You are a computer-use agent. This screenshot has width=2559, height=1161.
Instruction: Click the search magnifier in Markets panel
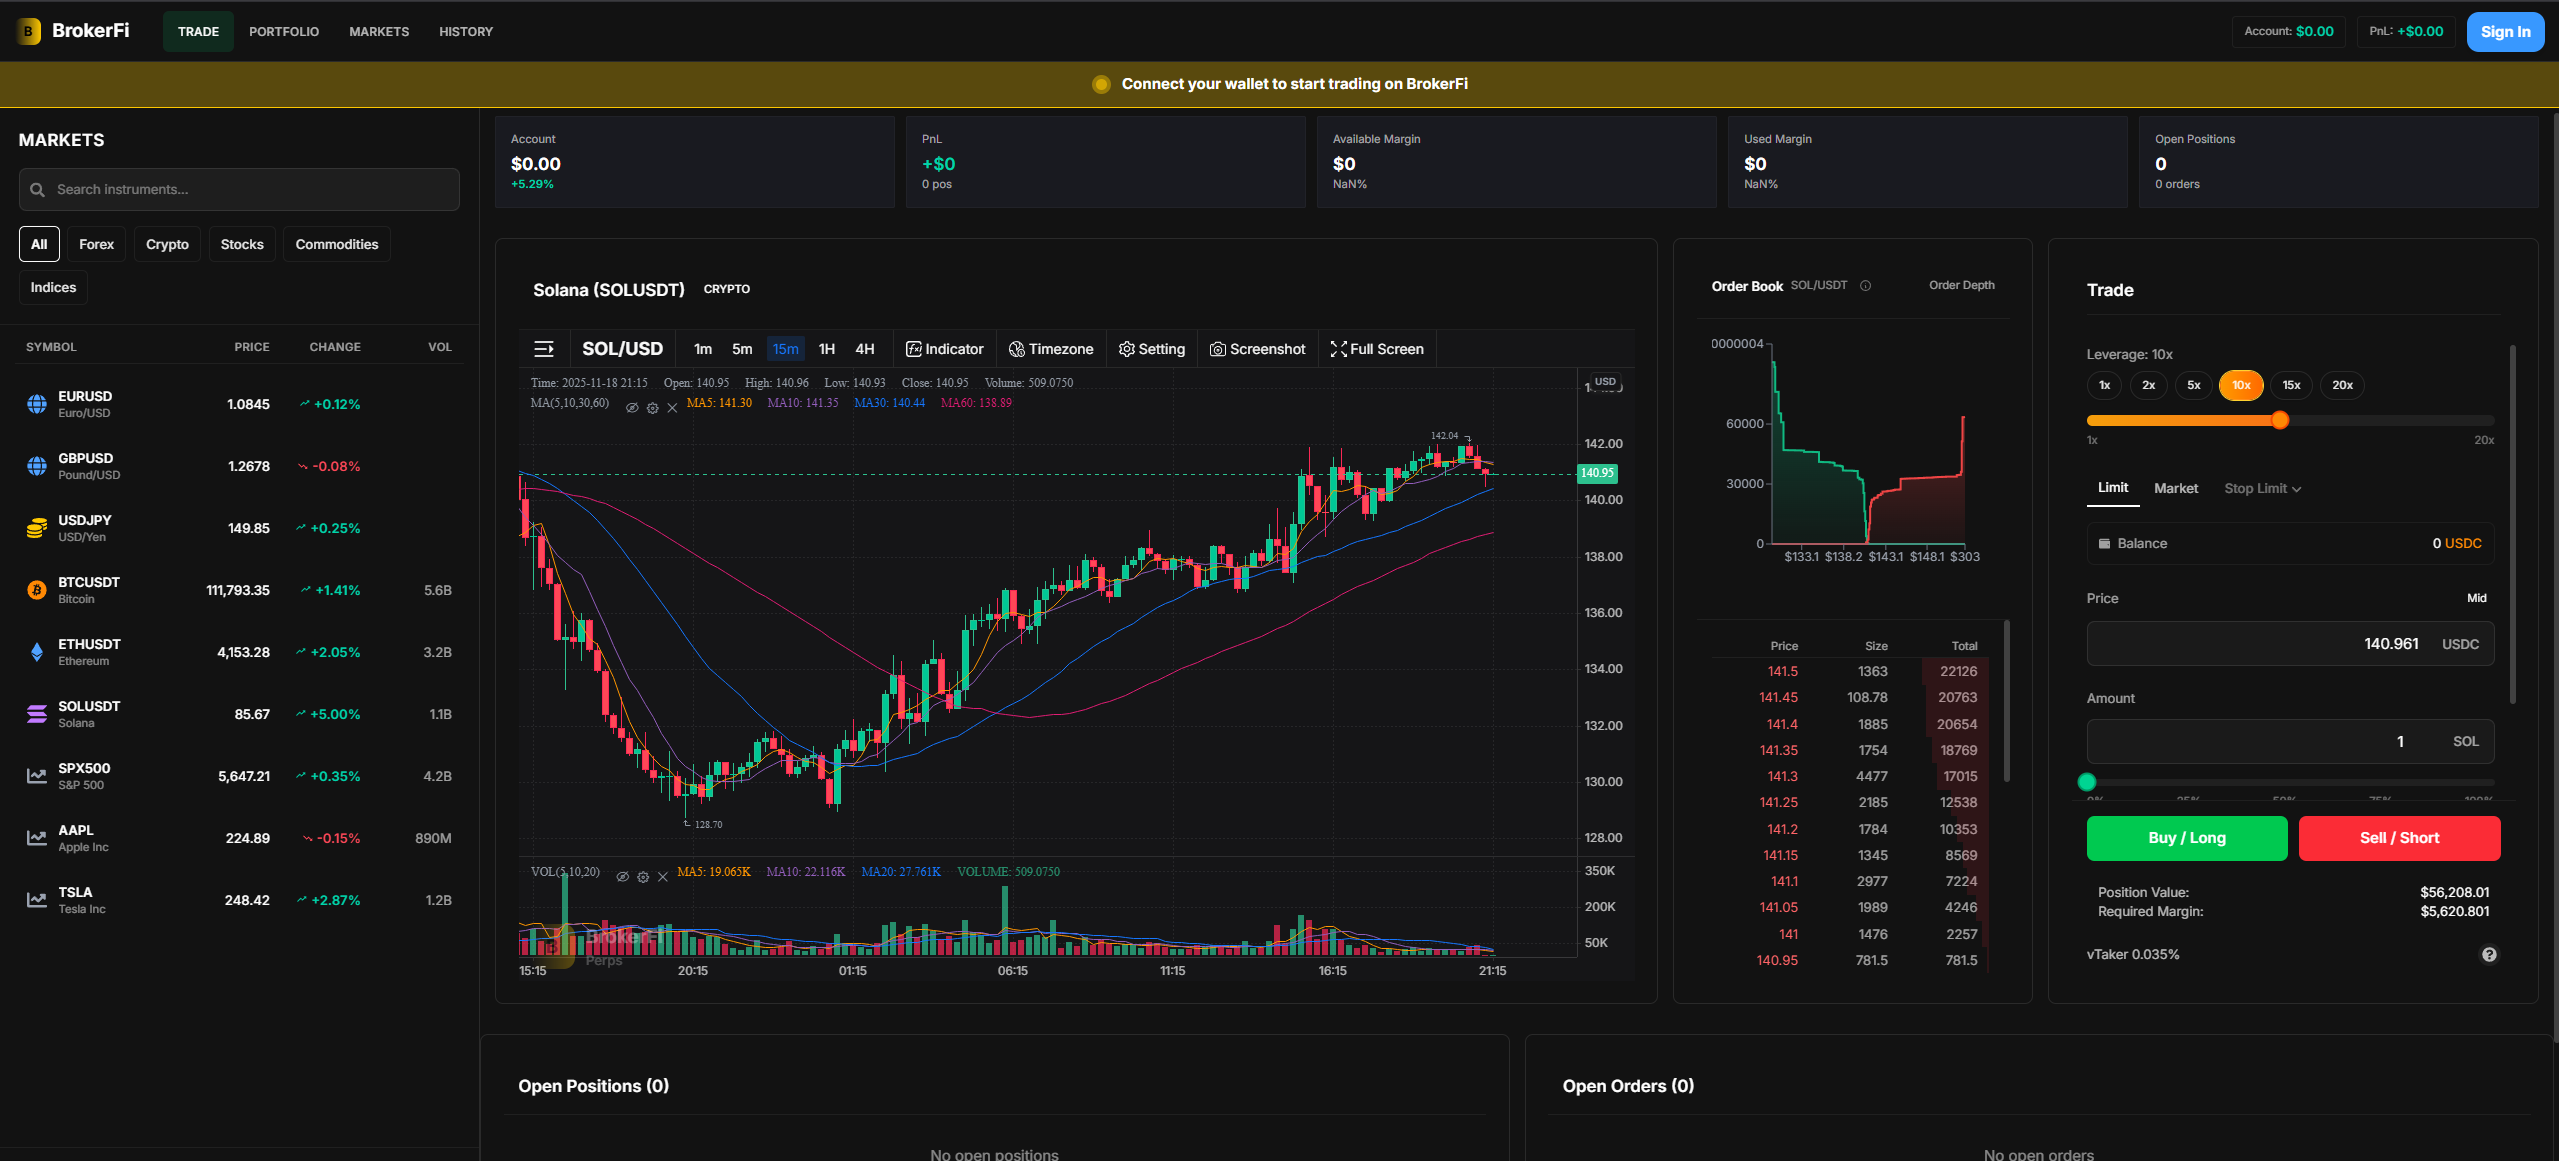coord(37,189)
